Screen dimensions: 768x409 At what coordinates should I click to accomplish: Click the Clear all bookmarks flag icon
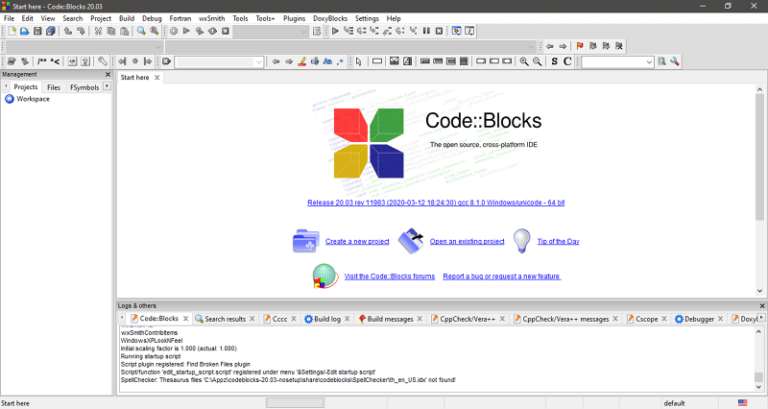coord(619,46)
